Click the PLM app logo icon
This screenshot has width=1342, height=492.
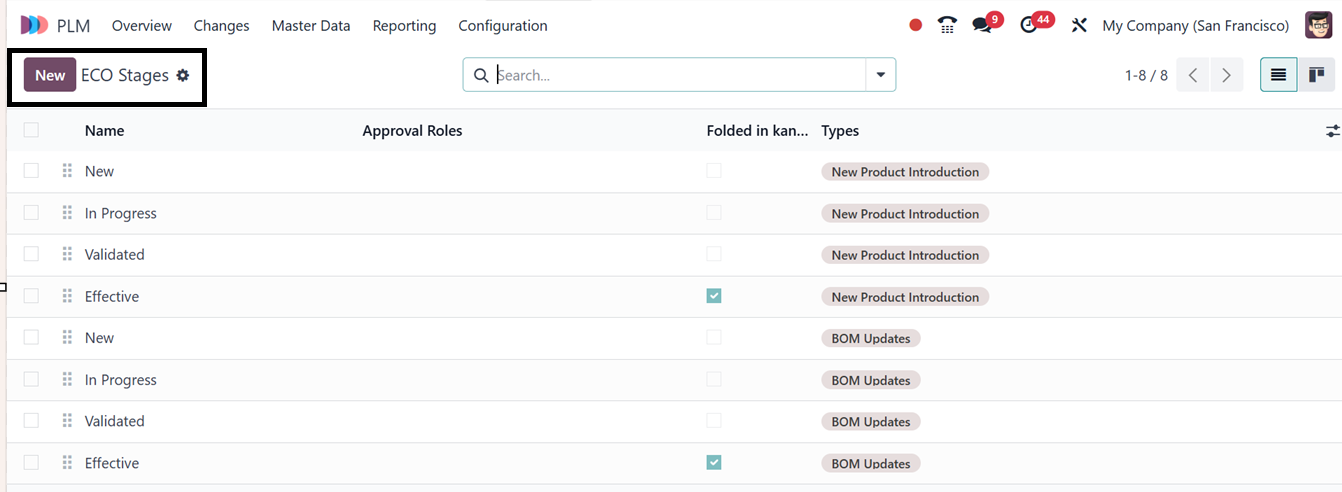coord(34,25)
